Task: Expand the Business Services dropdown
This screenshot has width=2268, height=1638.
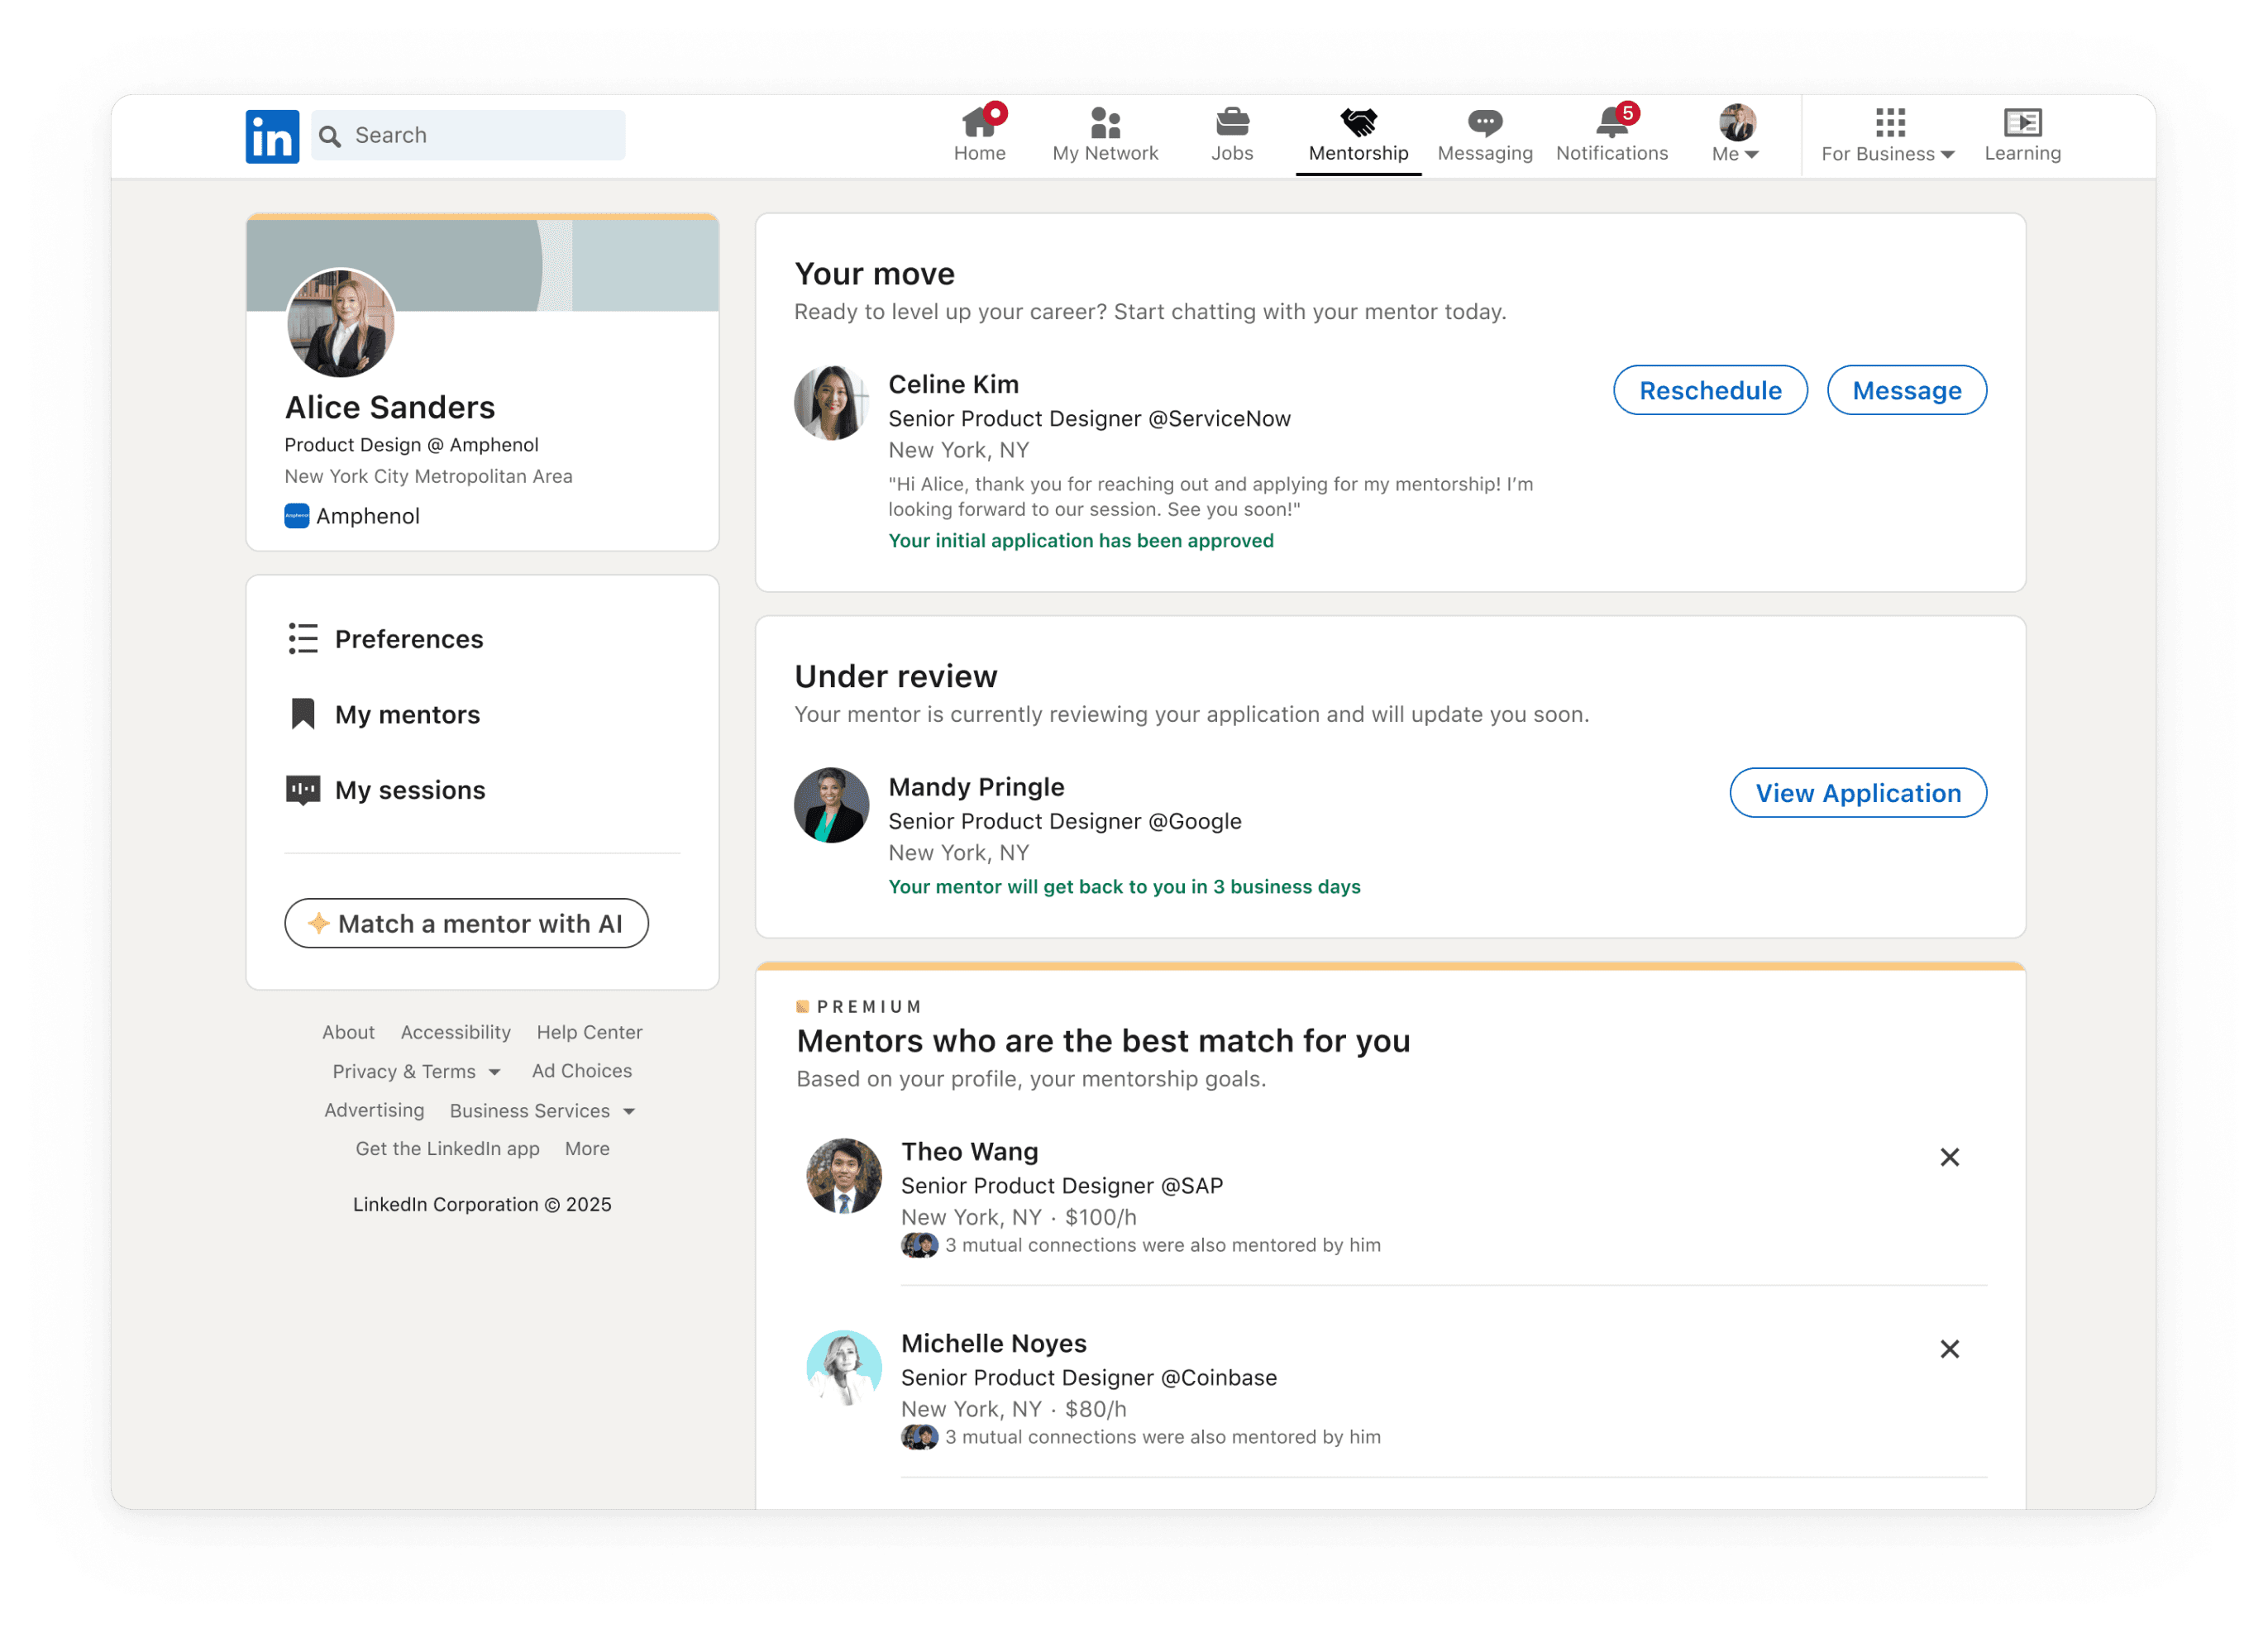Action: [629, 1111]
